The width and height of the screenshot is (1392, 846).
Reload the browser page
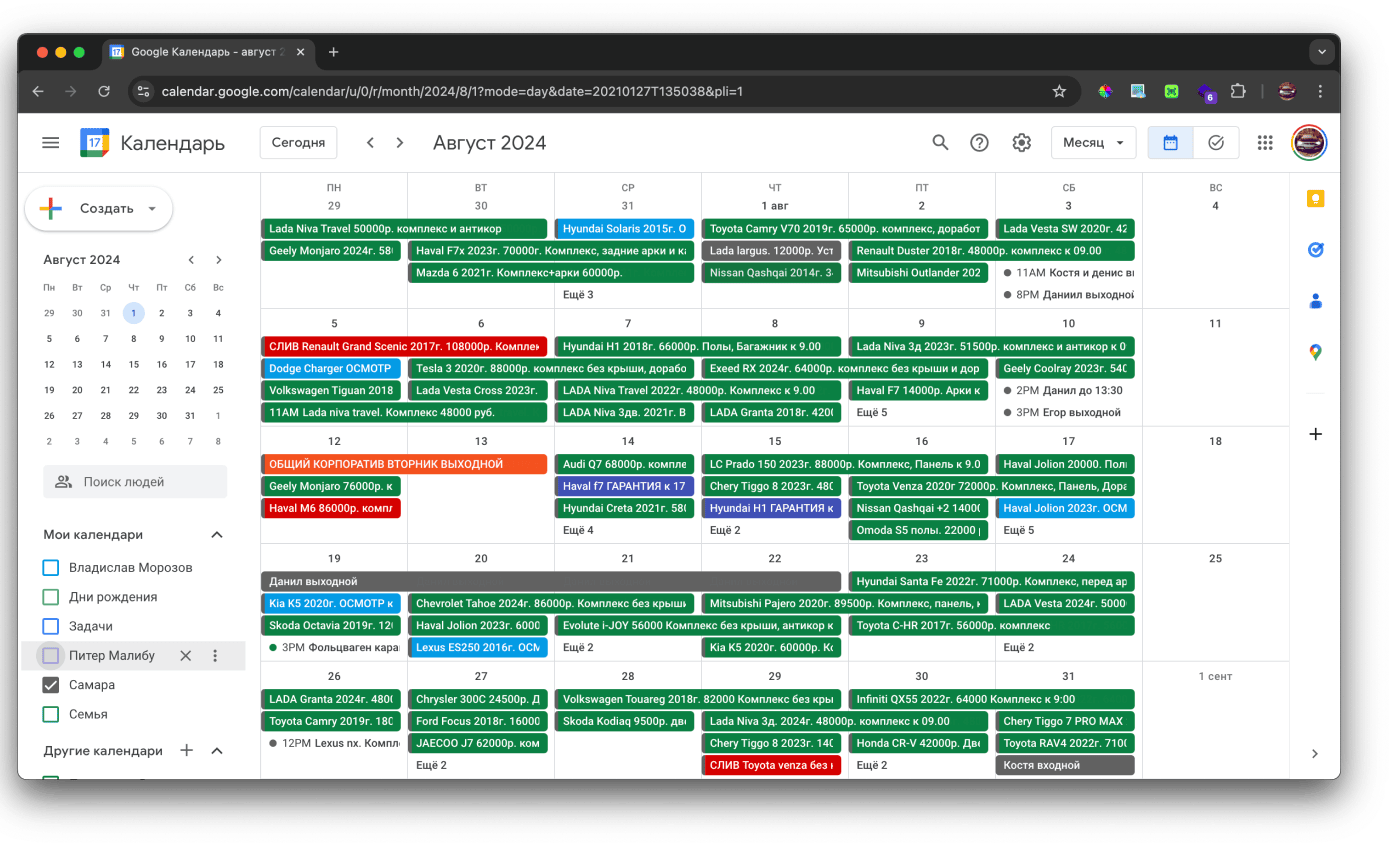[104, 91]
